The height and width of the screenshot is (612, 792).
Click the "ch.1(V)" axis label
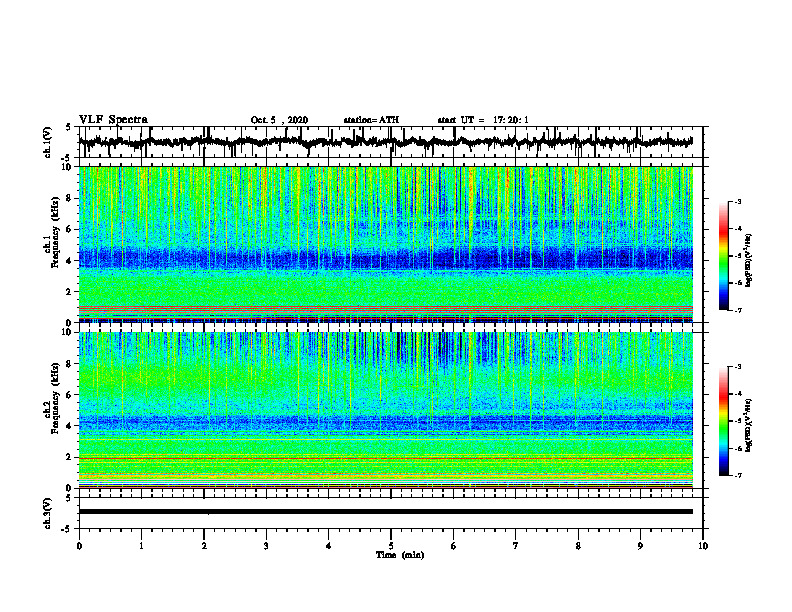pyautogui.click(x=47, y=142)
